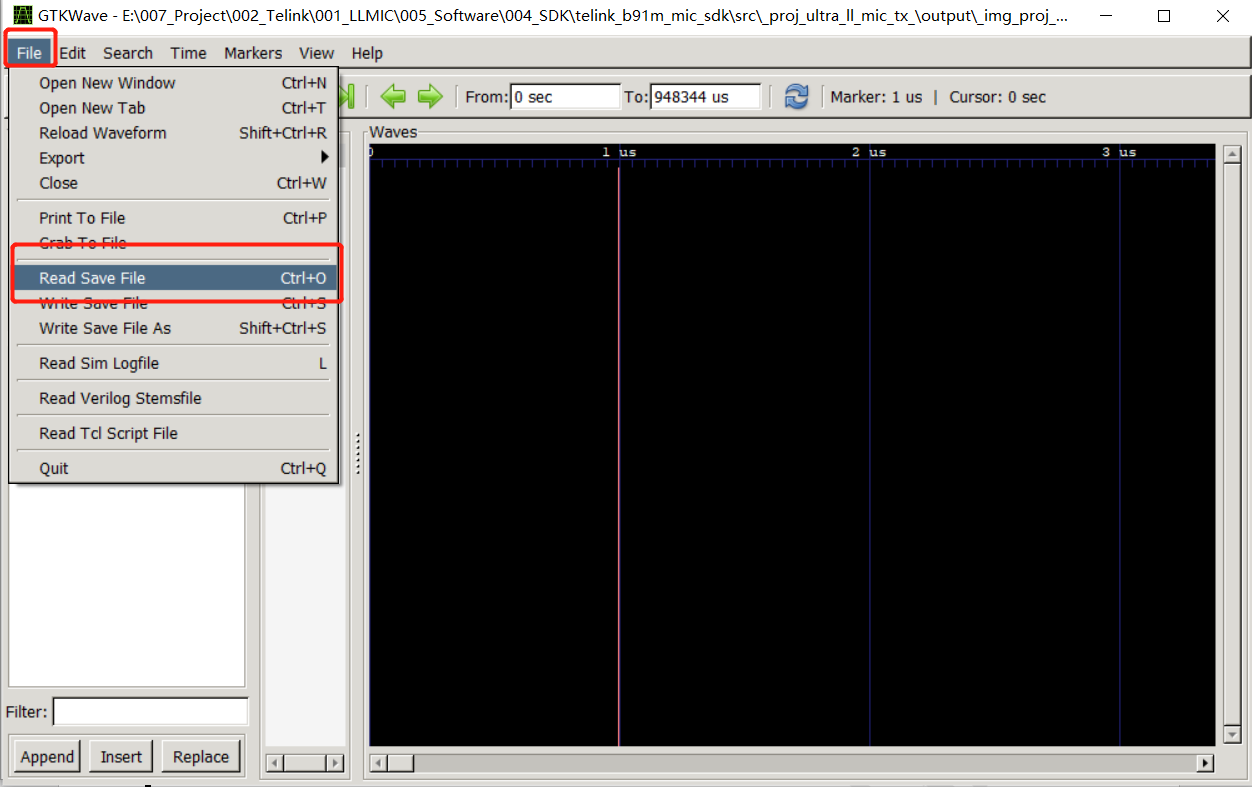Open the Markers menu
The image size is (1252, 787).
click(252, 53)
